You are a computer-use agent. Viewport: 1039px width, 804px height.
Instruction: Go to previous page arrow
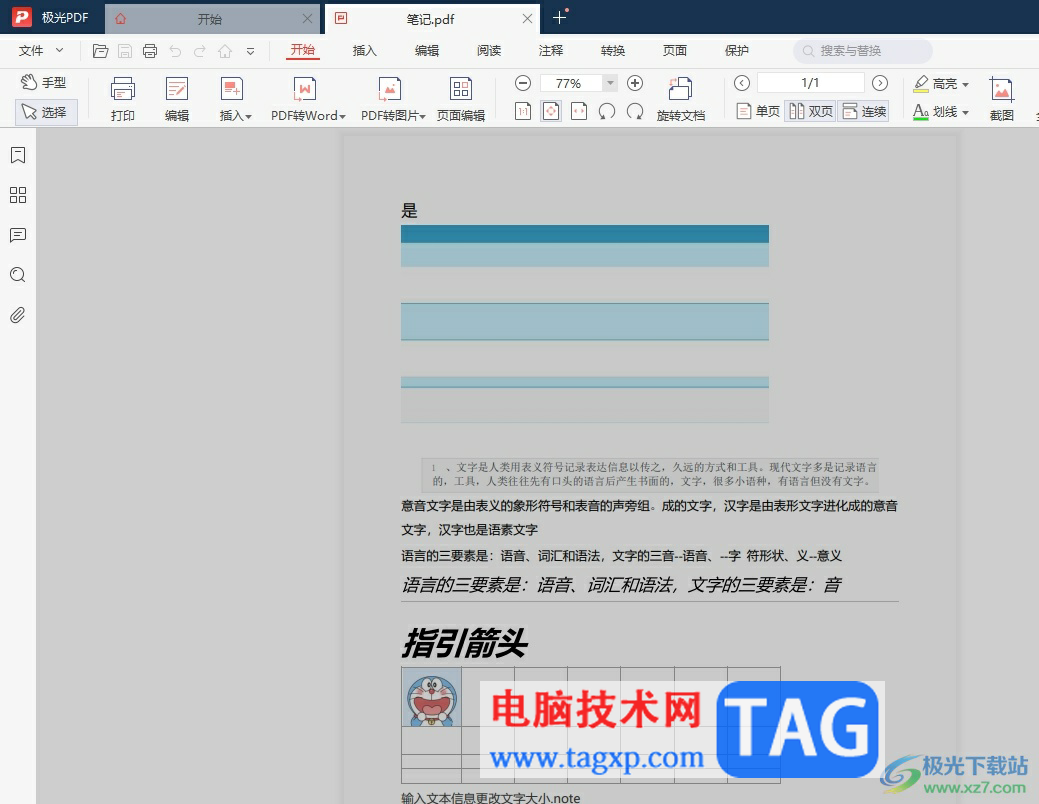coord(742,83)
